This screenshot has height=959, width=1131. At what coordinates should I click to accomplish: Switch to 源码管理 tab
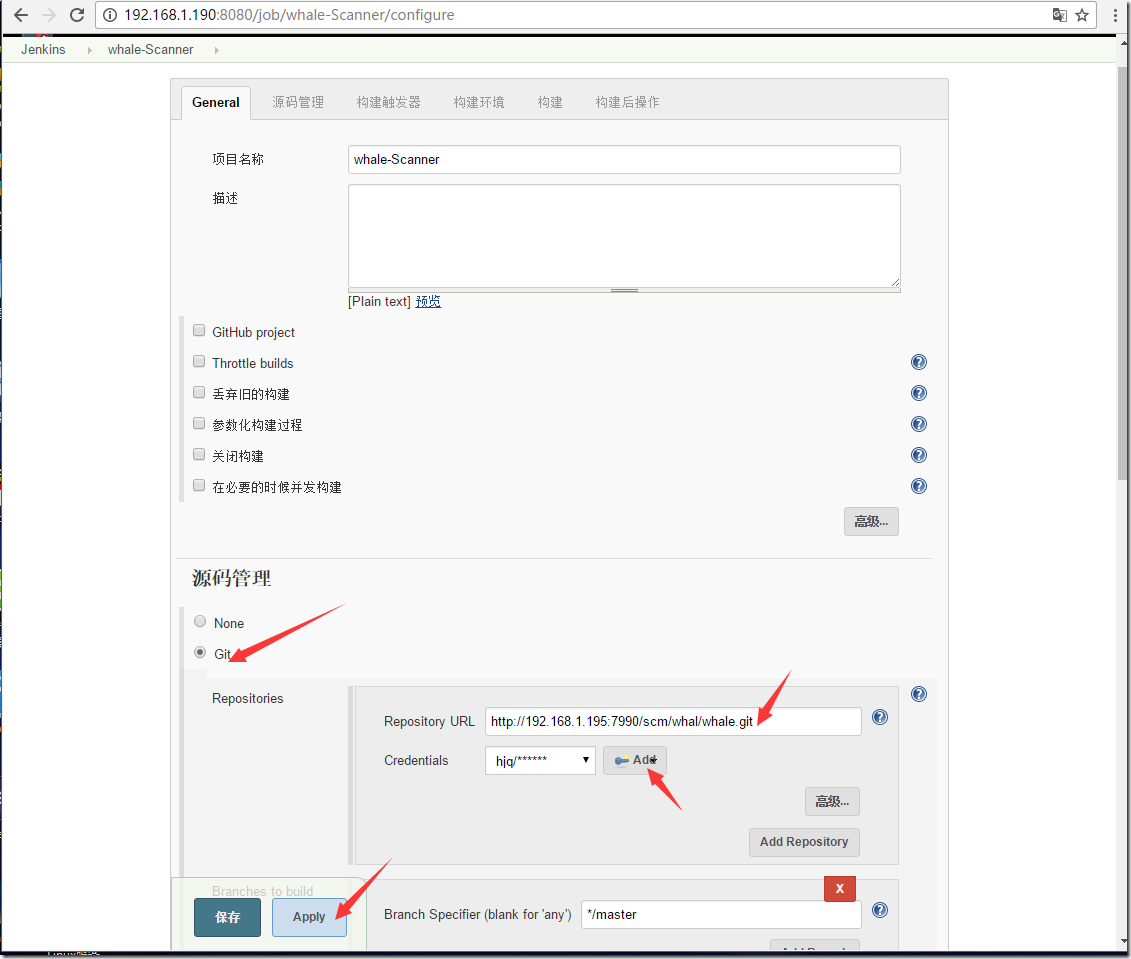click(x=298, y=102)
